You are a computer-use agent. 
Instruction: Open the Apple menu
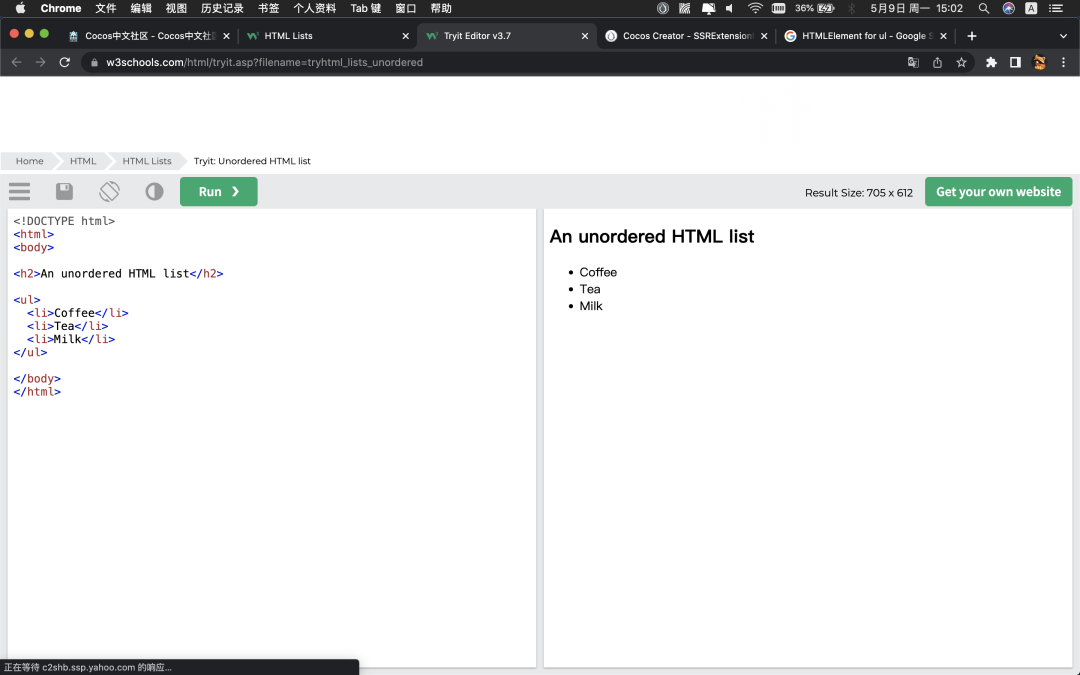pyautogui.click(x=20, y=8)
